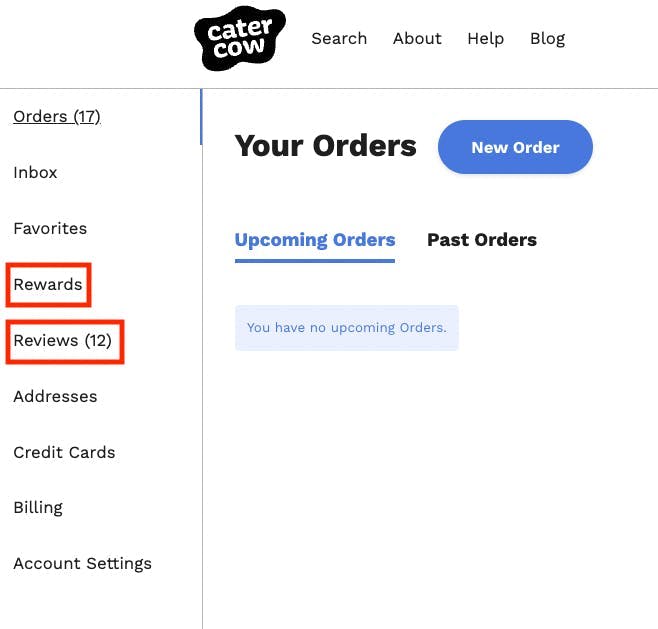Show your Favorites
Screen dimensions: 658x629
[50, 229]
